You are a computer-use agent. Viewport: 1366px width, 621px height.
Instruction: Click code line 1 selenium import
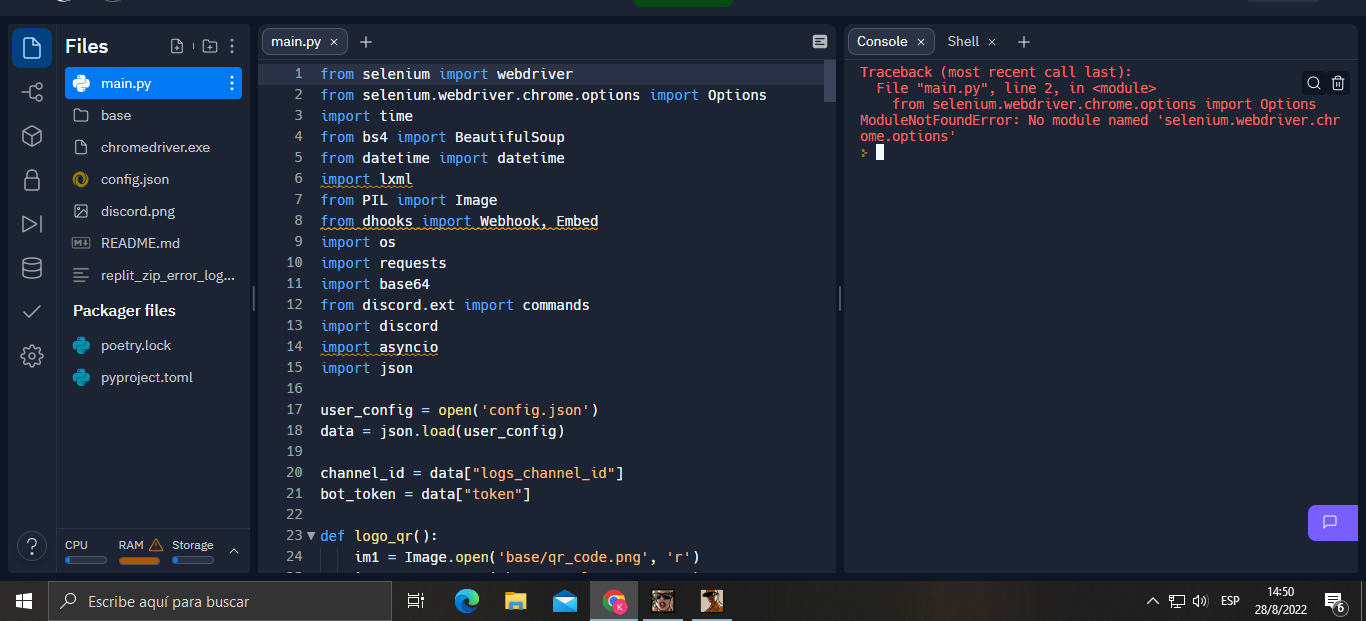[x=446, y=74]
